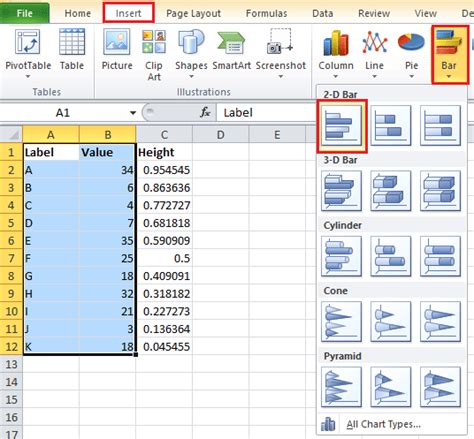Click cell with value 0.409091
The image size is (474, 439).
[164, 276]
